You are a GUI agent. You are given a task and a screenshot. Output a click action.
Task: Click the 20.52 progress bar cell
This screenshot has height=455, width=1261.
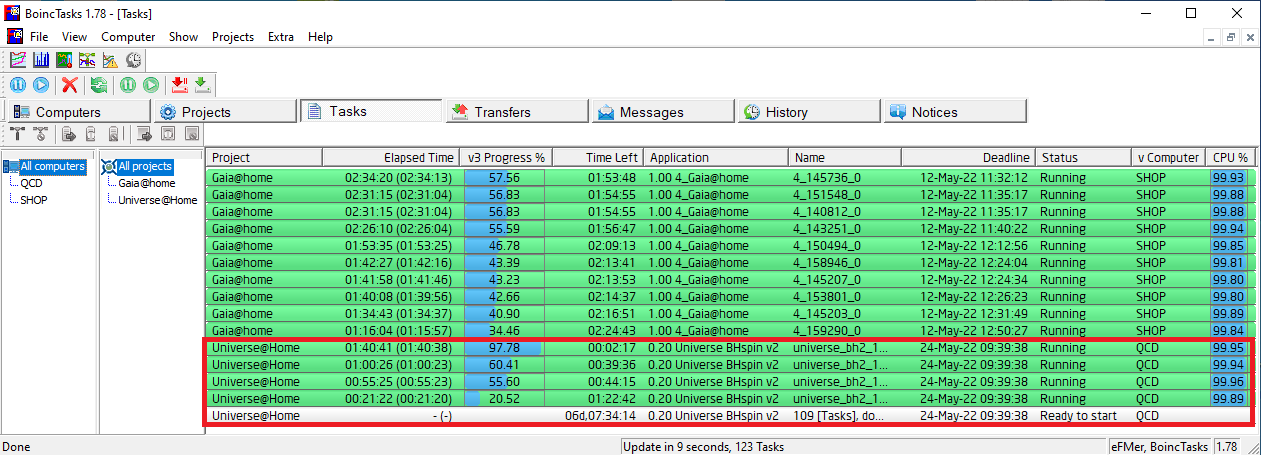[505, 398]
